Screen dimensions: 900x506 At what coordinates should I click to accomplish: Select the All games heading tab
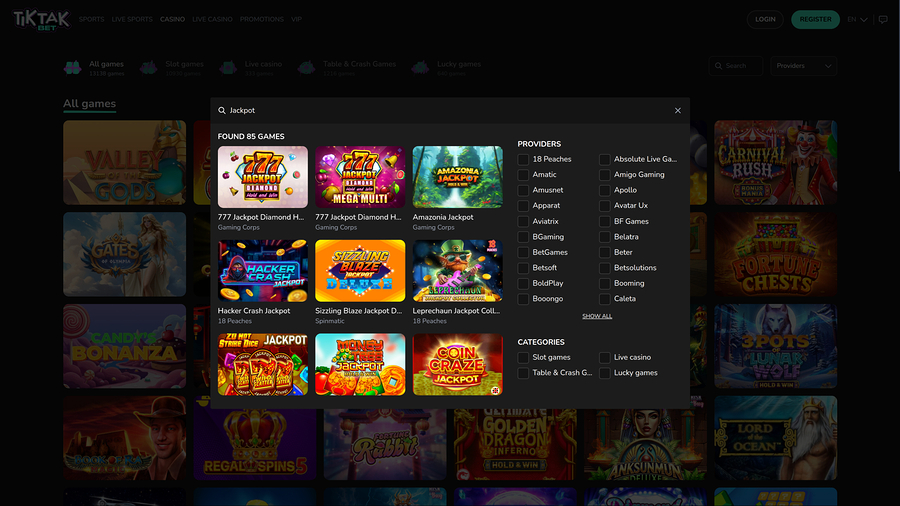[x=90, y=104]
